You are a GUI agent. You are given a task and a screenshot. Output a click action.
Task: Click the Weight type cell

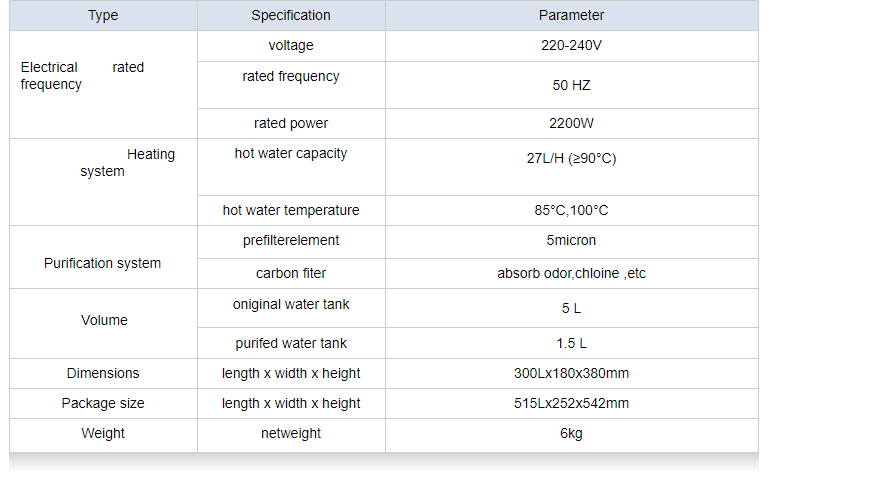click(103, 434)
